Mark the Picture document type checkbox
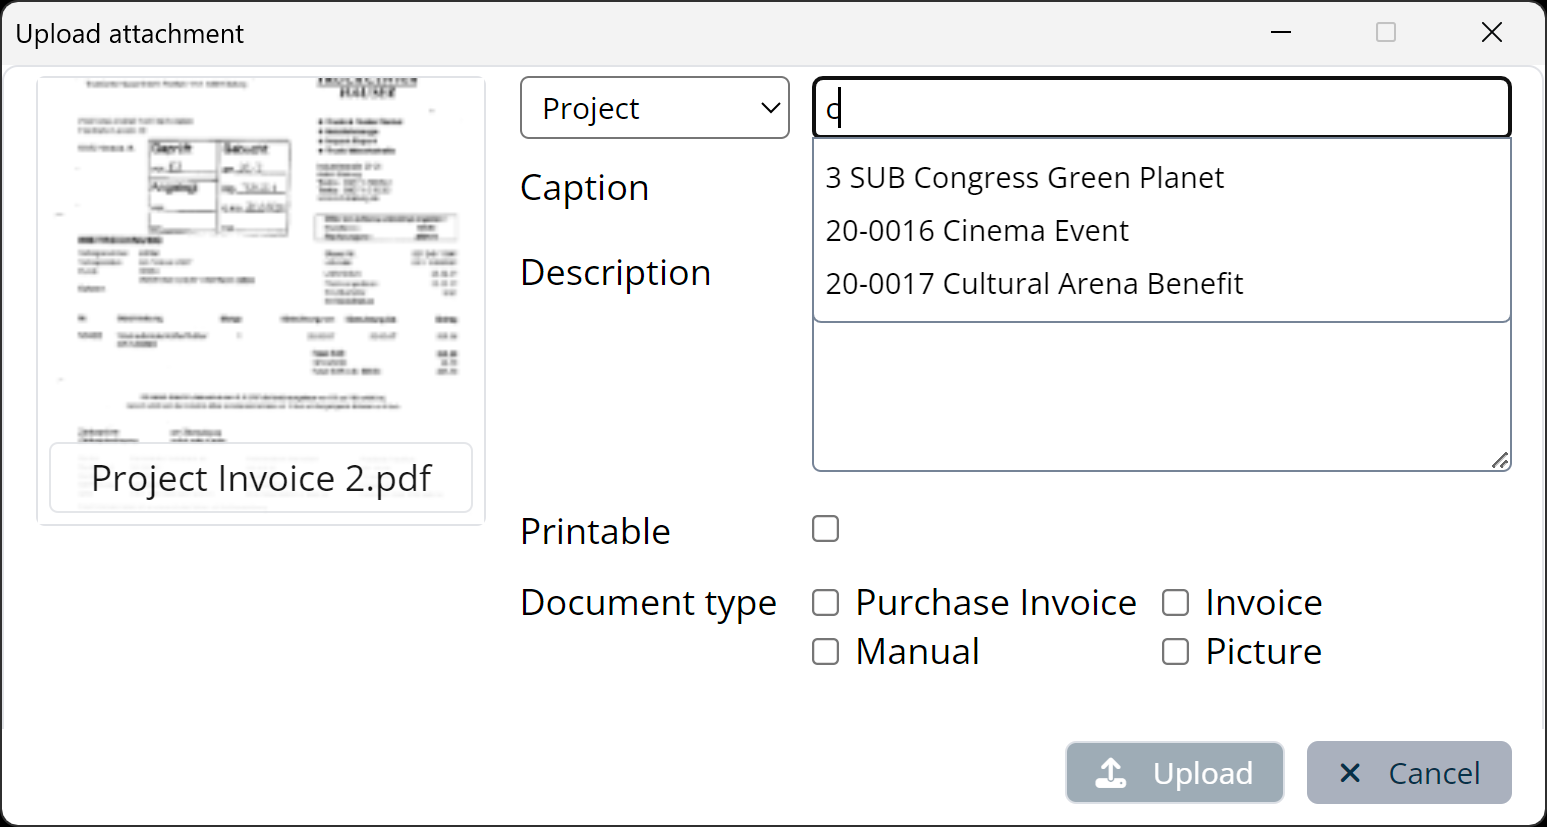Image resolution: width=1547 pixels, height=827 pixels. (x=1175, y=652)
